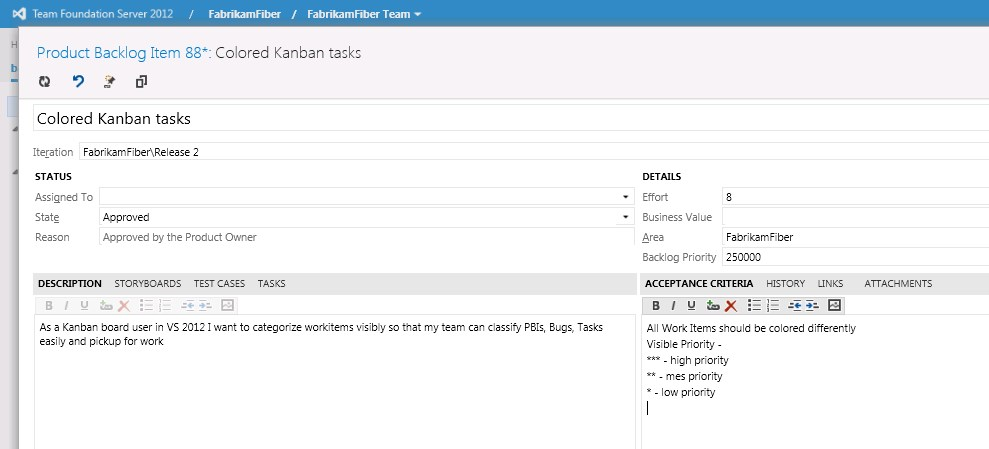Click the Product Backlog Item 88 link
This screenshot has width=989, height=449.
pos(122,52)
